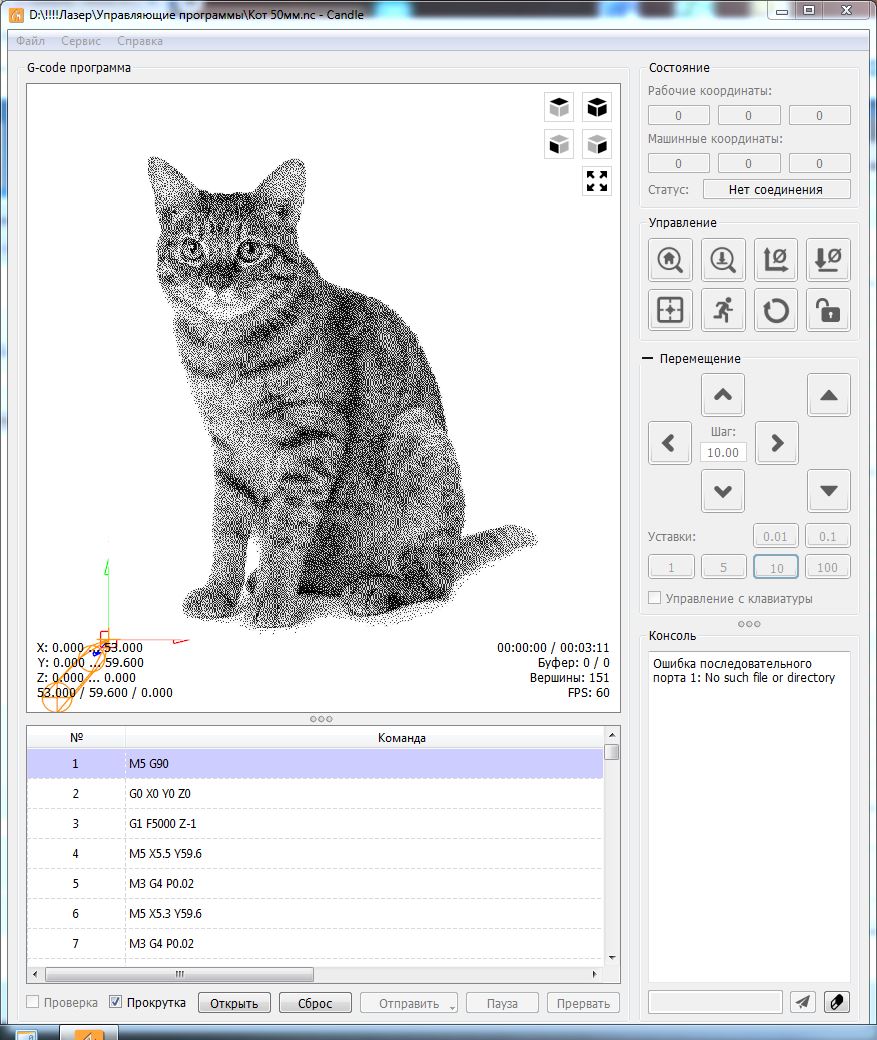This screenshot has height=1040, width=877.
Task: Select step preset 0.1
Action: click(x=828, y=536)
